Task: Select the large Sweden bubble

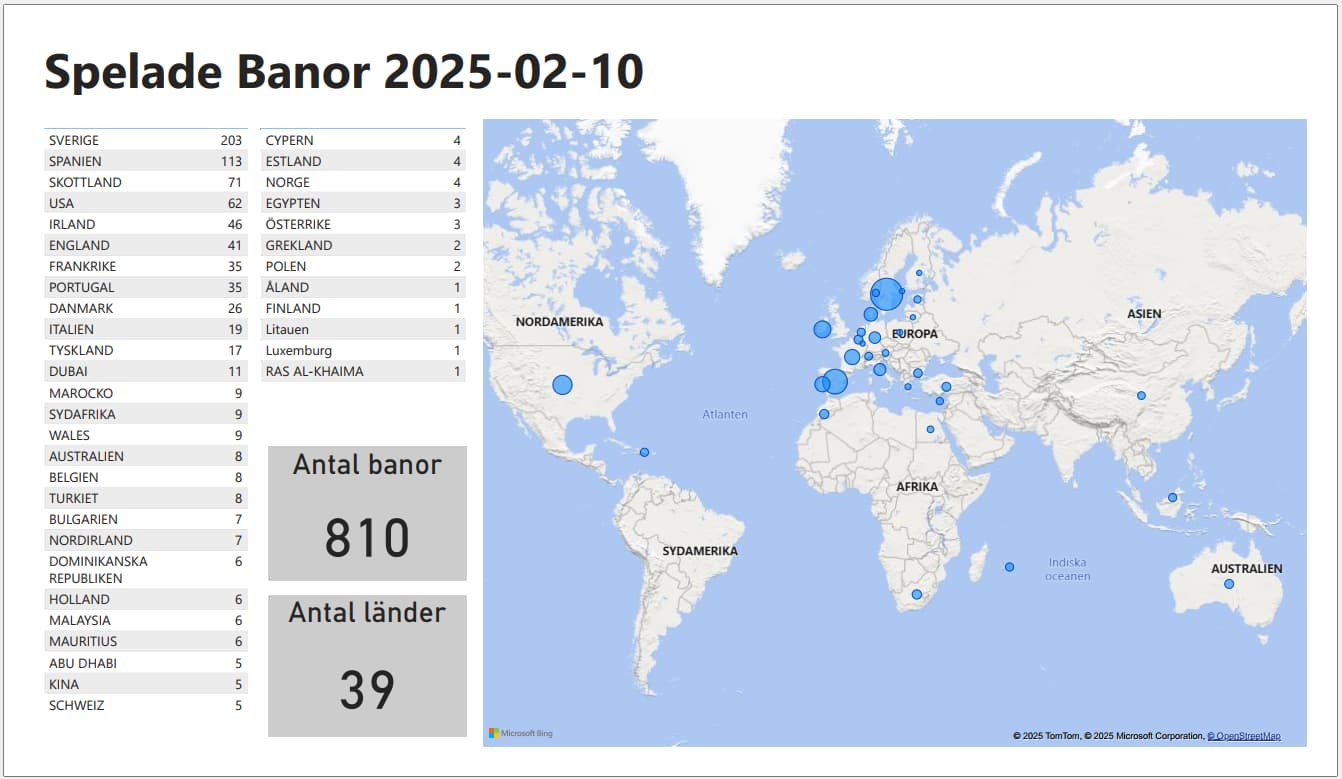Action: pos(887,295)
